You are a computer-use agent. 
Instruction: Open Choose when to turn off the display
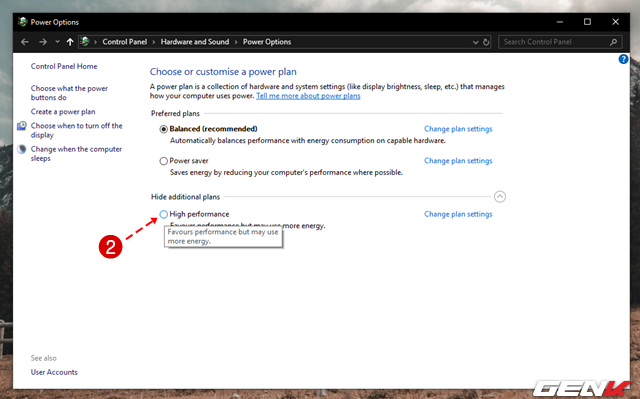tap(76, 131)
